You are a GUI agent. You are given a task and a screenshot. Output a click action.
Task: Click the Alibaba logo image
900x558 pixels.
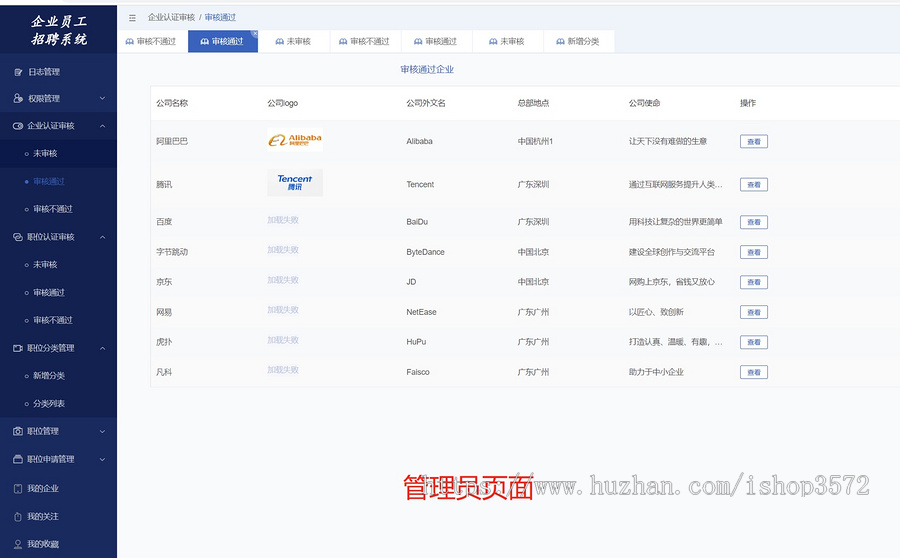pyautogui.click(x=295, y=140)
